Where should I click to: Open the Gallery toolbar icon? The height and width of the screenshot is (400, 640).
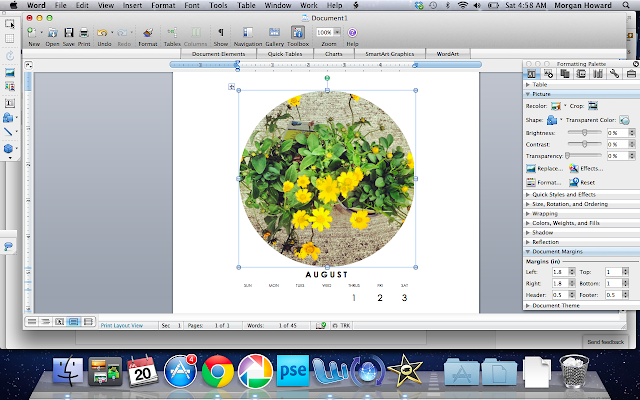click(x=274, y=33)
